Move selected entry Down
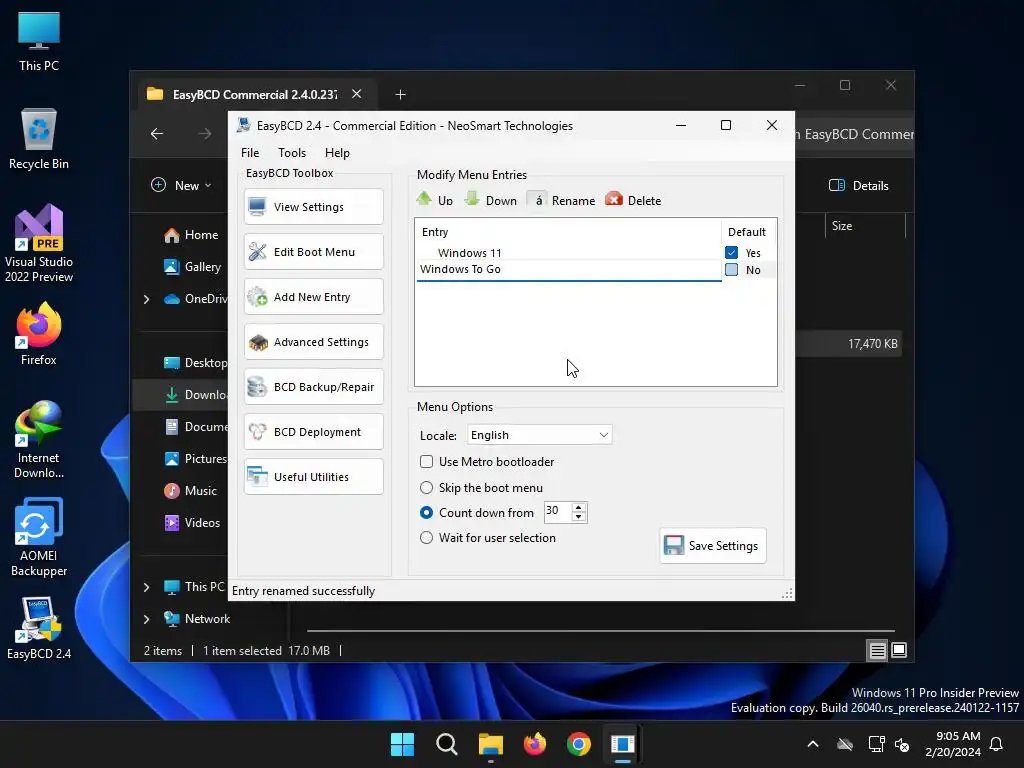 [x=490, y=200]
